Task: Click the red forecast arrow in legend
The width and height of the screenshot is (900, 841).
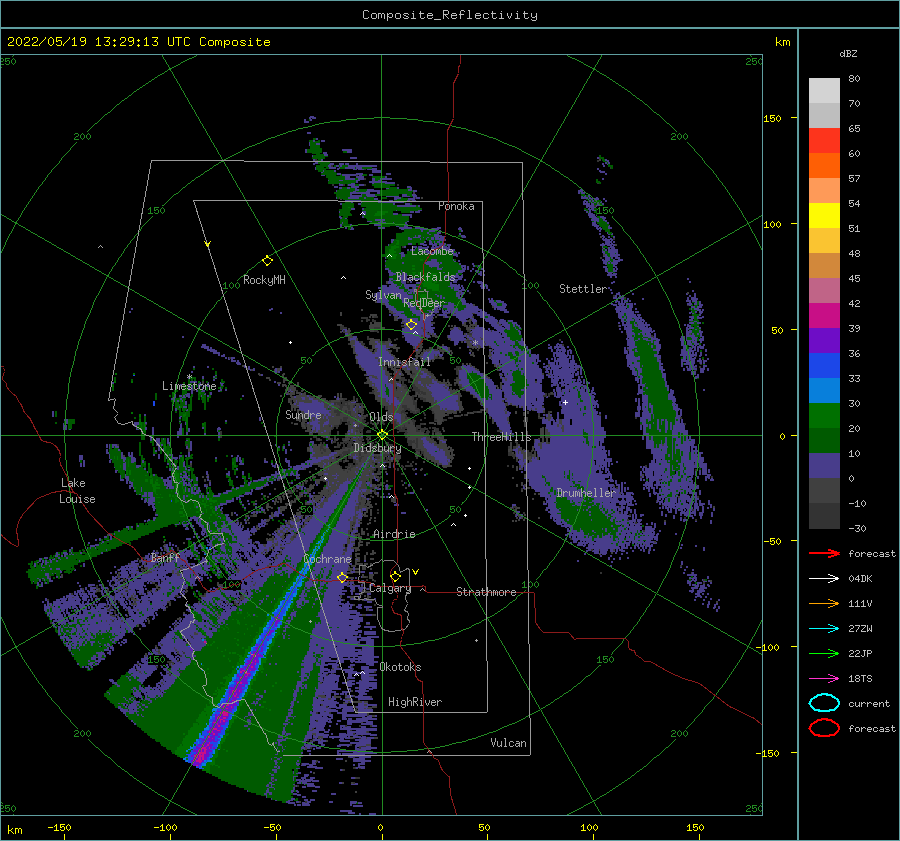Action: coord(824,553)
